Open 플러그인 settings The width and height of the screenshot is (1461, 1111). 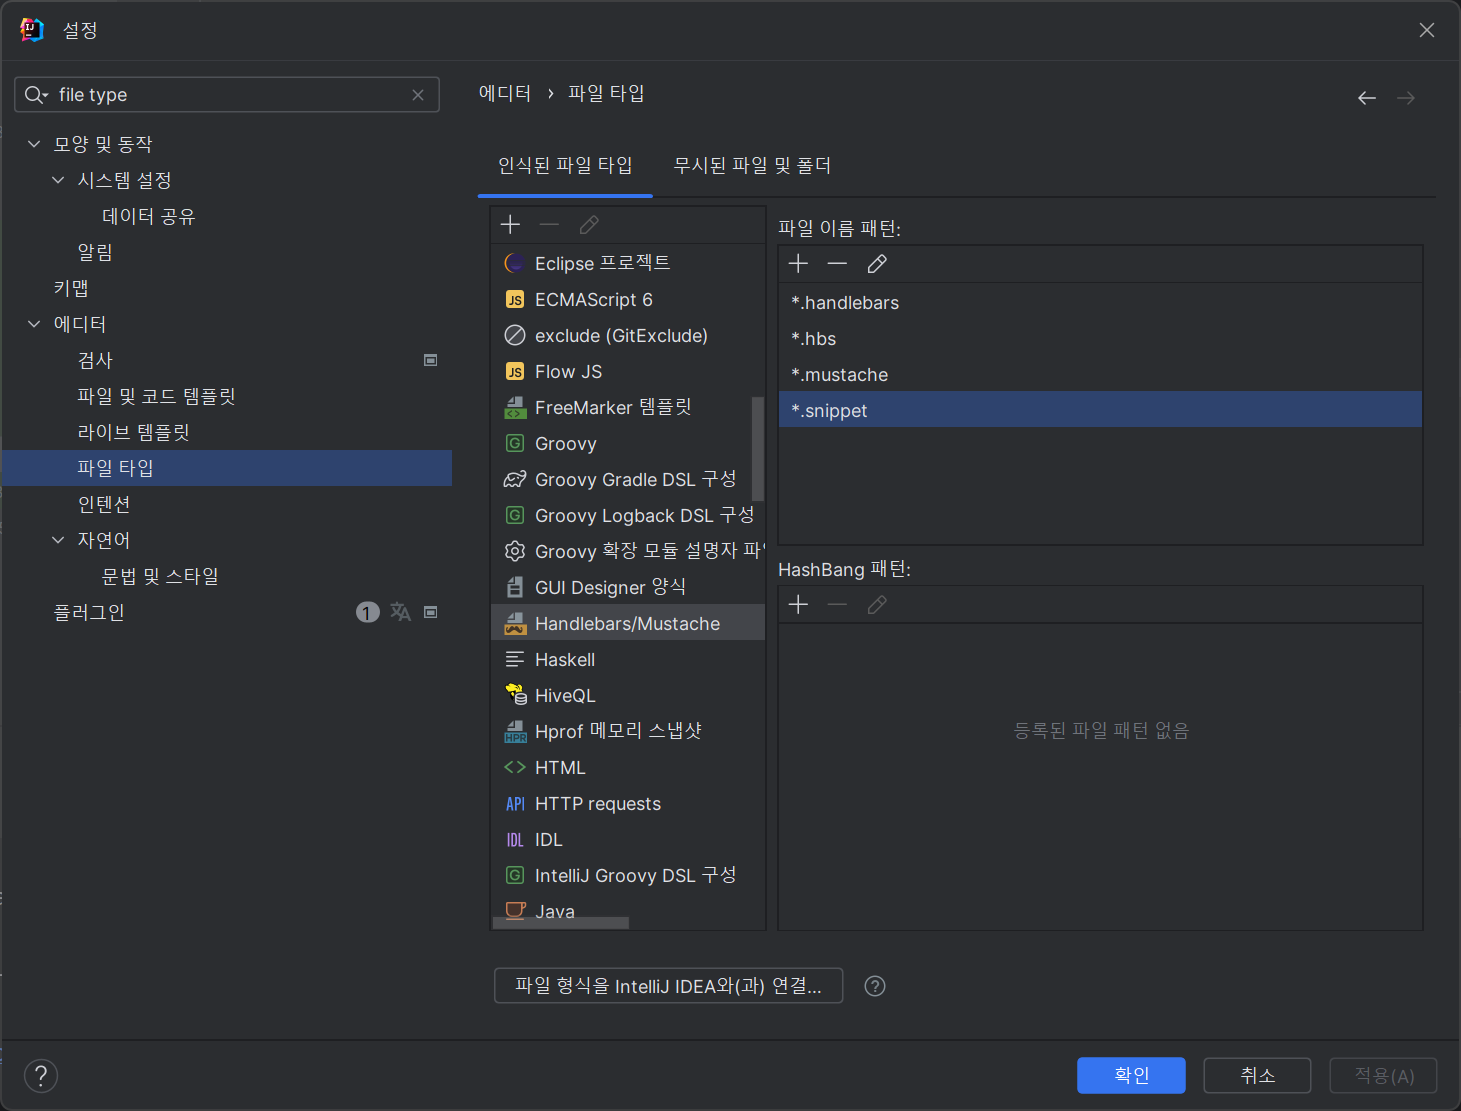click(89, 612)
